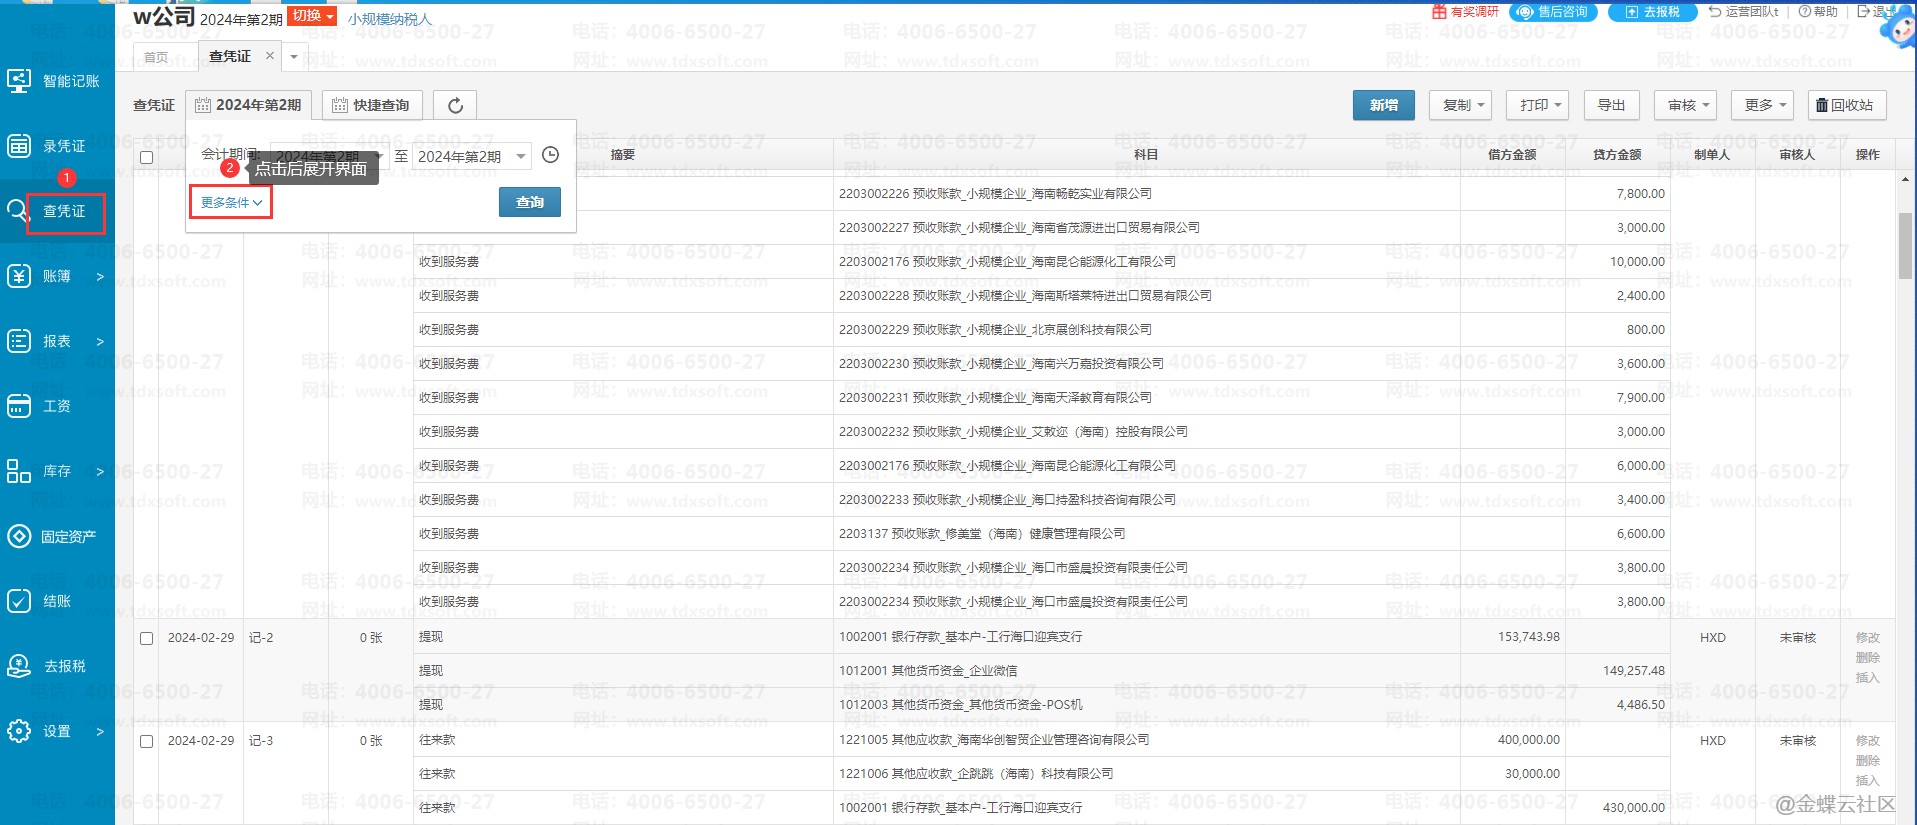
Task: Switch to the 首页 tab
Action: (156, 57)
